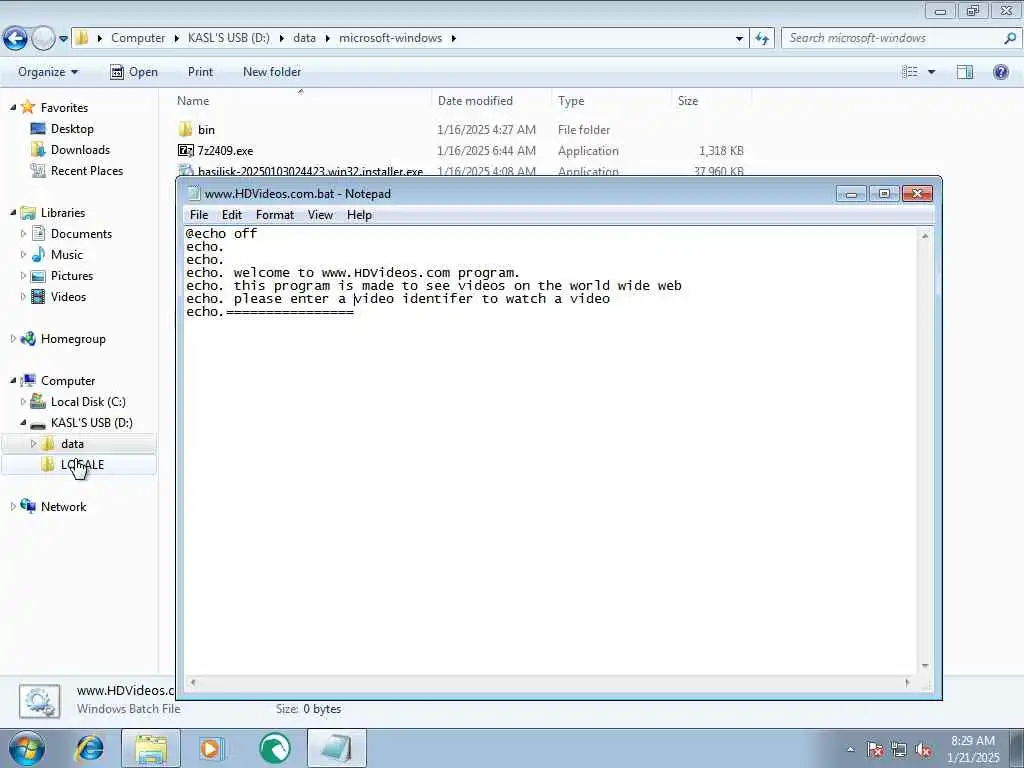Click the folder icon in address bar
The height and width of the screenshot is (768, 1024).
pyautogui.click(x=82, y=38)
